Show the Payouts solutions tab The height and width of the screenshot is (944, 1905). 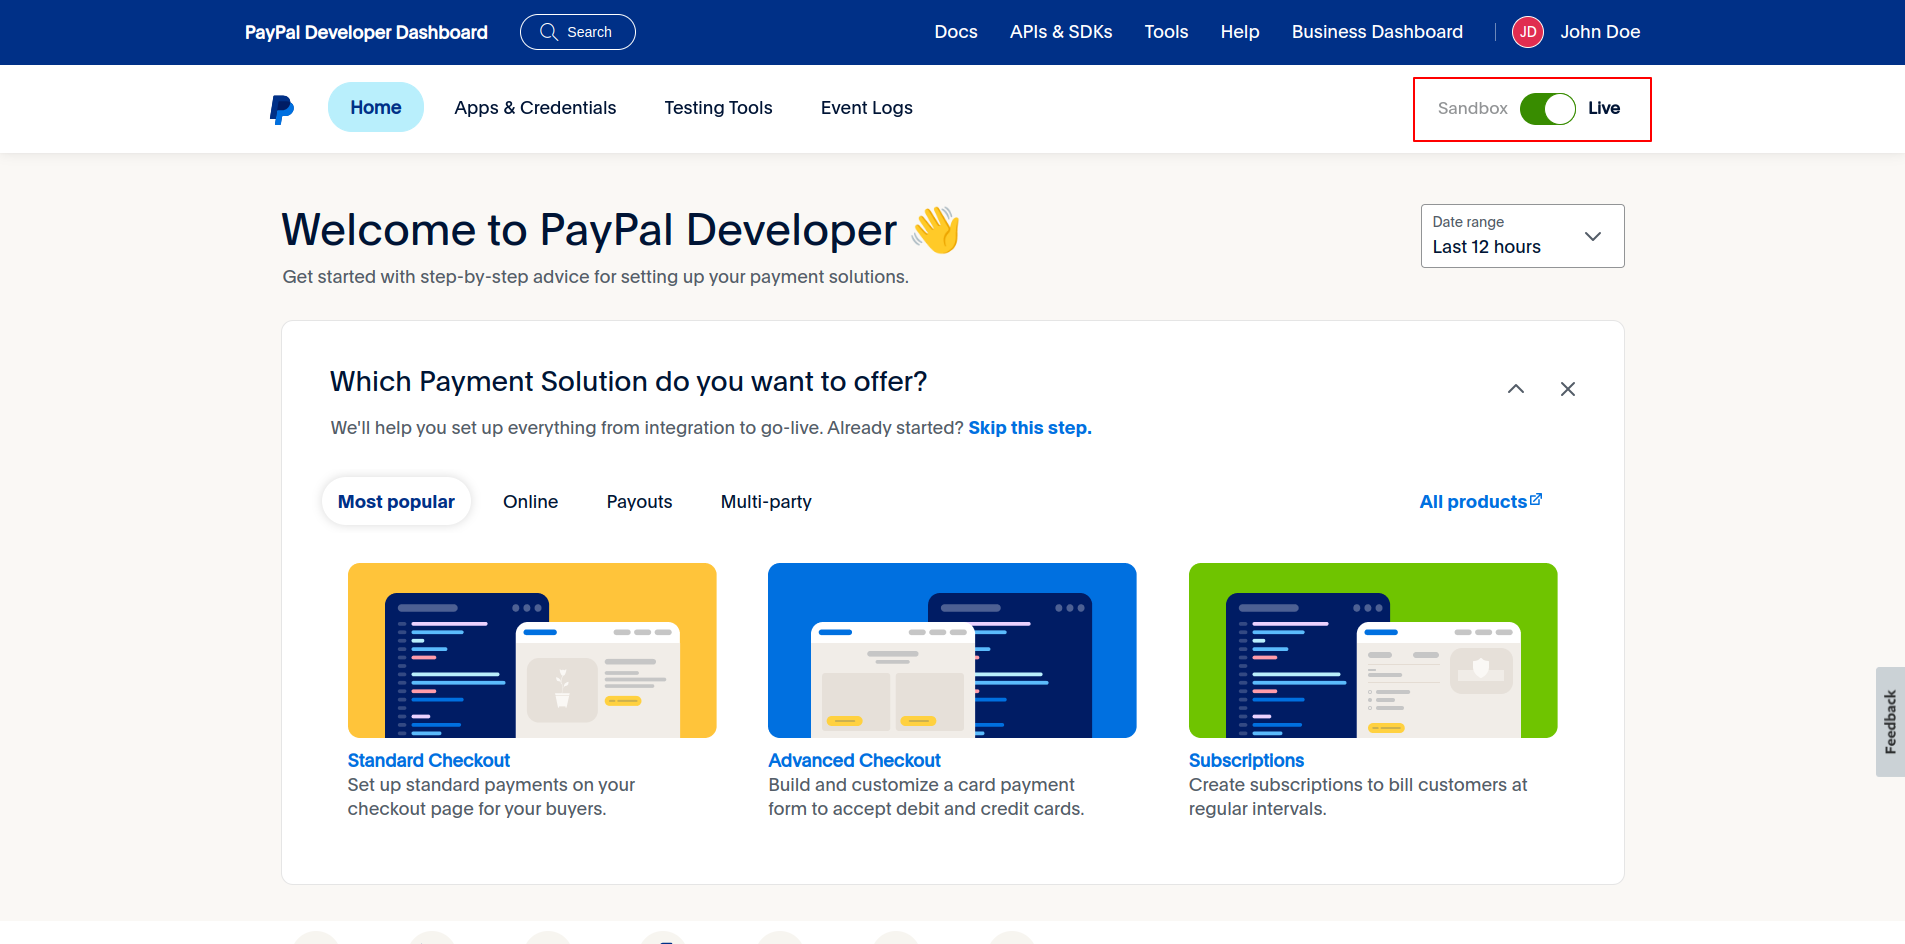(x=639, y=501)
